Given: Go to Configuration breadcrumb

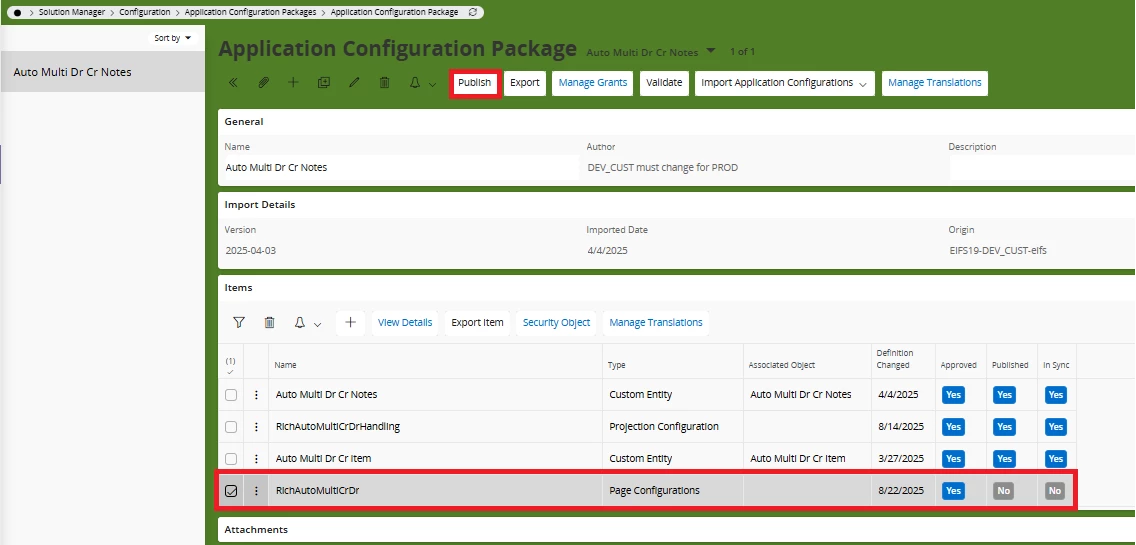Looking at the screenshot, I should tap(145, 12).
